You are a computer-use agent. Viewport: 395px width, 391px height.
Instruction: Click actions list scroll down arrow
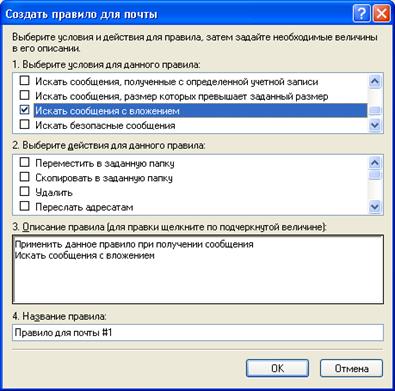pos(375,207)
